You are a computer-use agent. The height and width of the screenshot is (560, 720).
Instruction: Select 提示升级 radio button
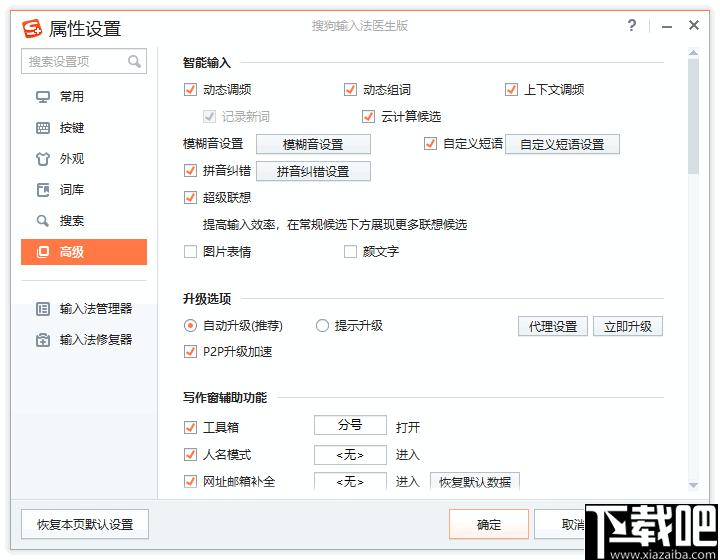pos(322,326)
